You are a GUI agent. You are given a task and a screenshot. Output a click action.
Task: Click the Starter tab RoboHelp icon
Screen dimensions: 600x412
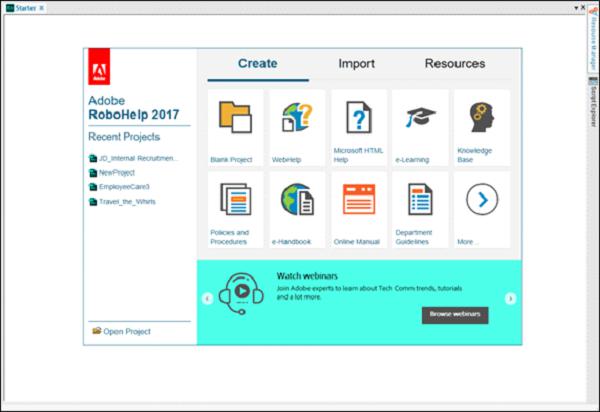coord(10,8)
